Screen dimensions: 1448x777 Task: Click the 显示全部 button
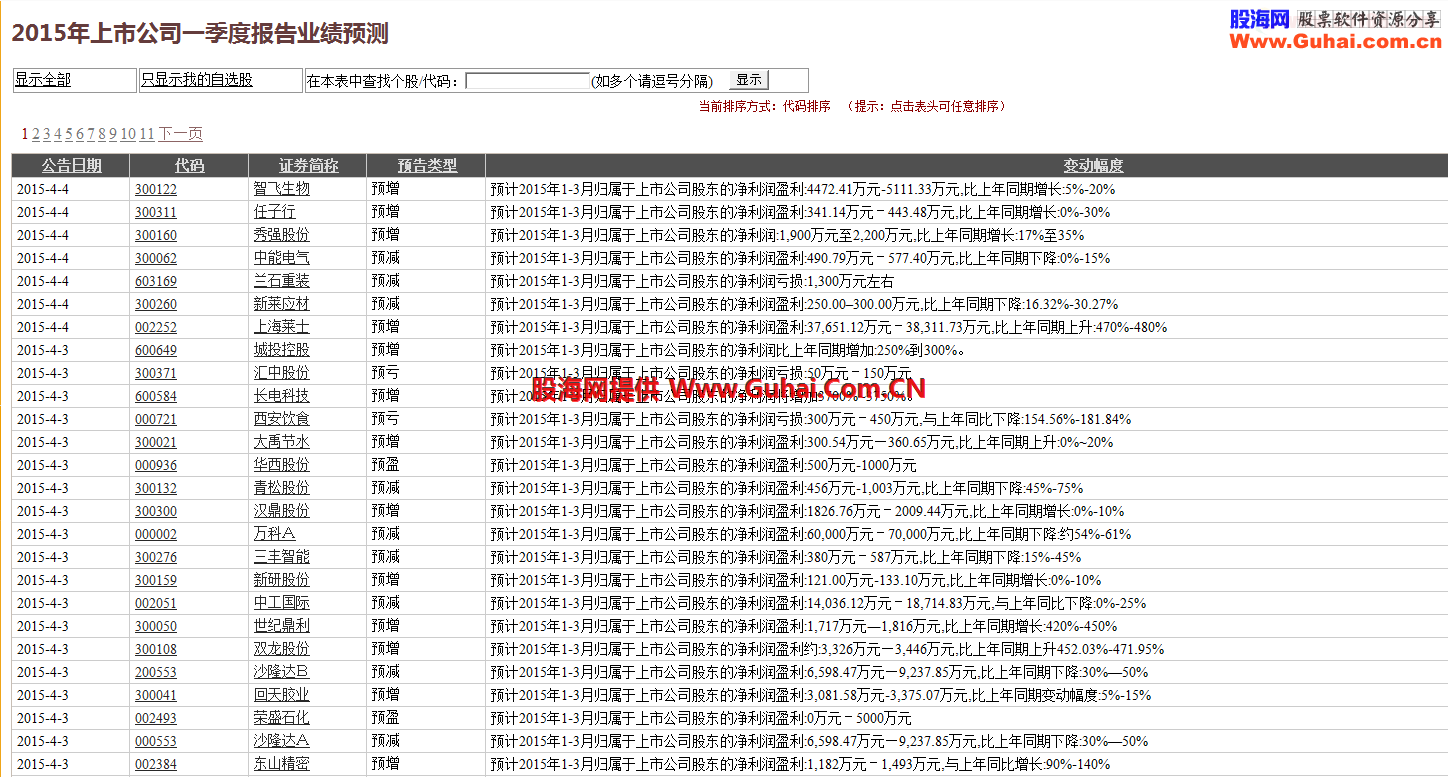43,80
